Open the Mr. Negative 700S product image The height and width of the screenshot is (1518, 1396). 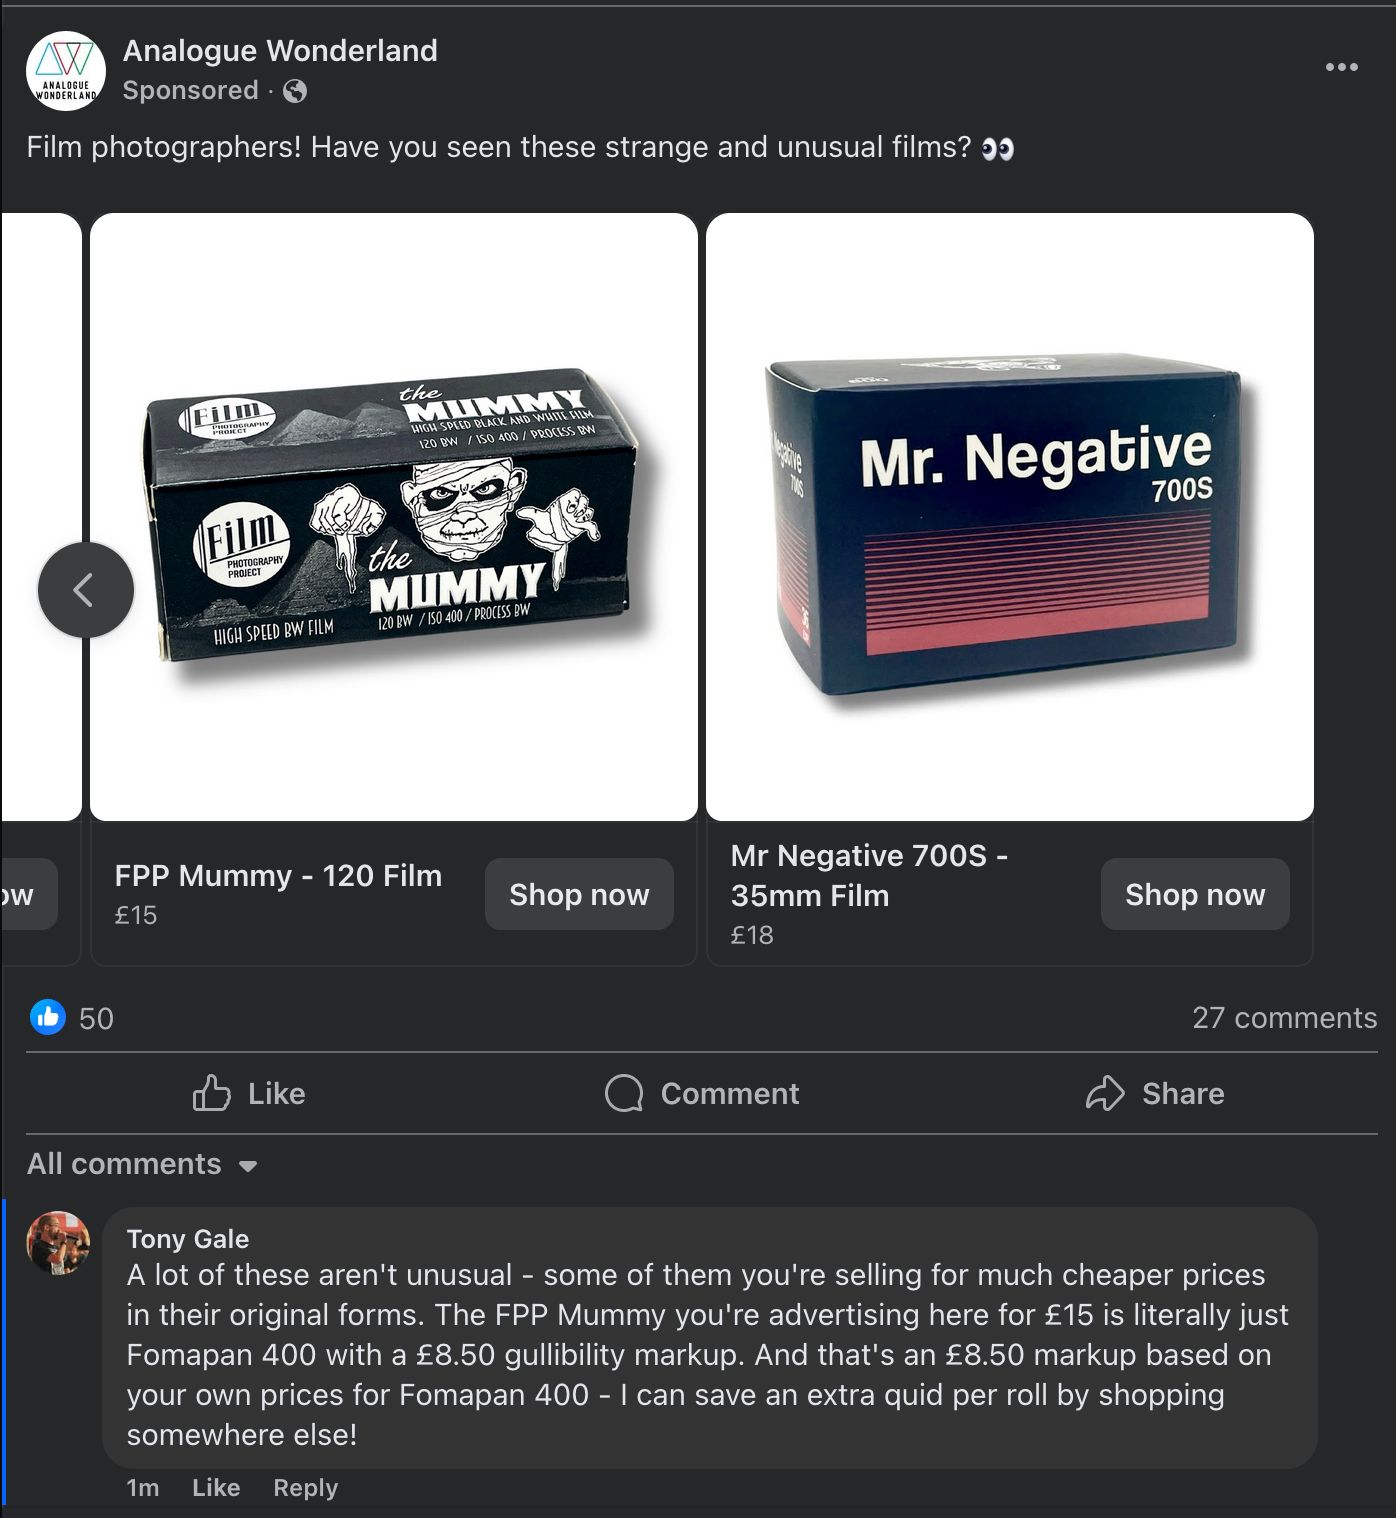coord(1010,517)
